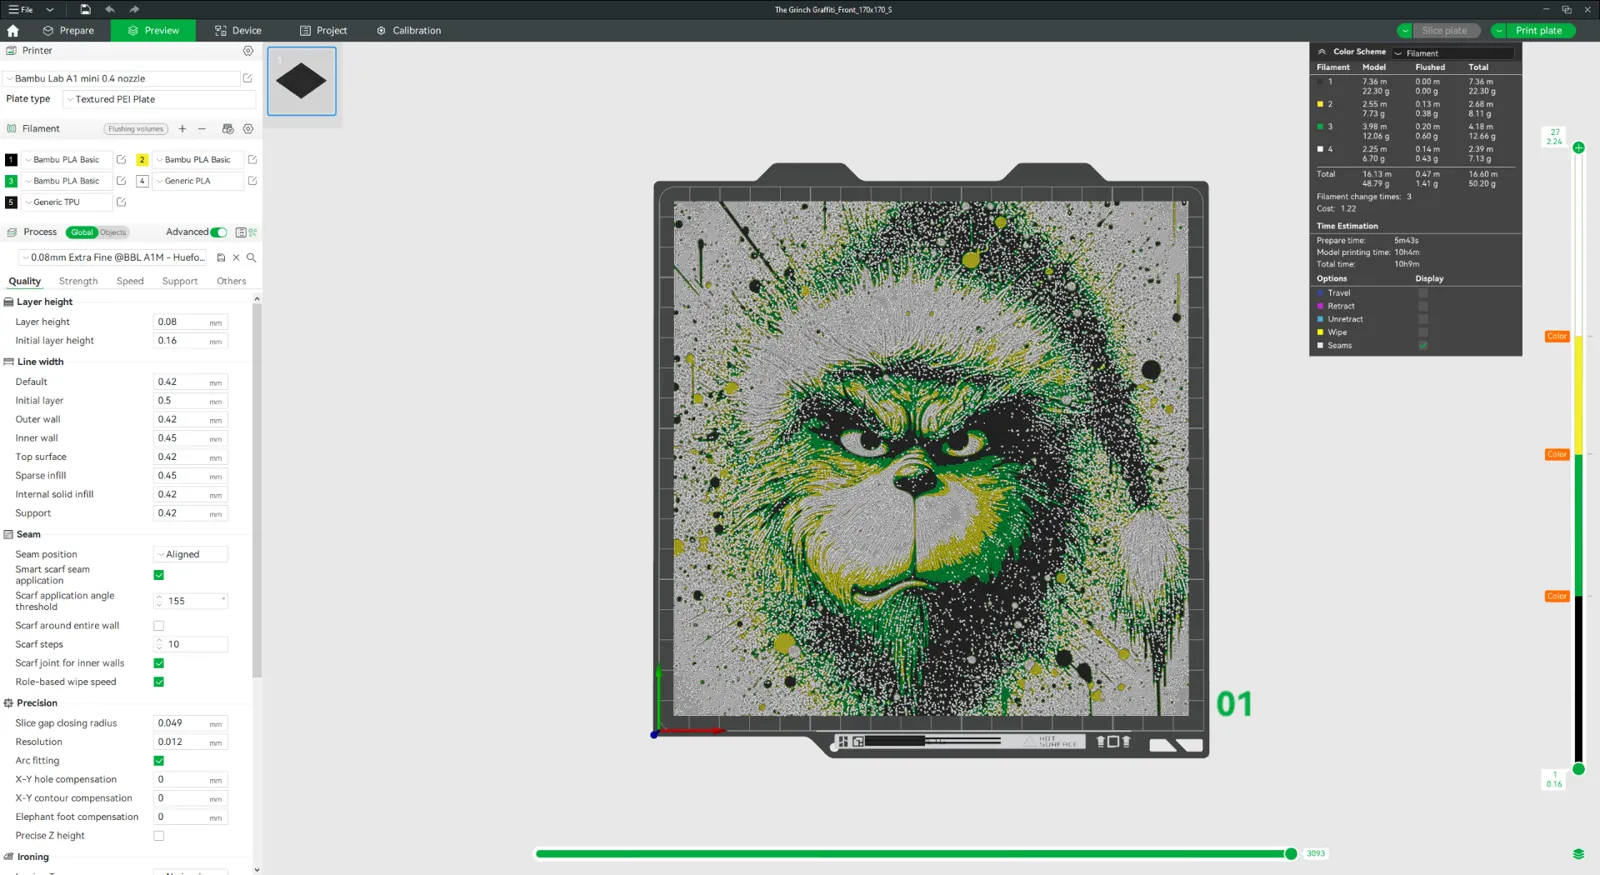Save the process preset
The width and height of the screenshot is (1600, 875).
221,257
